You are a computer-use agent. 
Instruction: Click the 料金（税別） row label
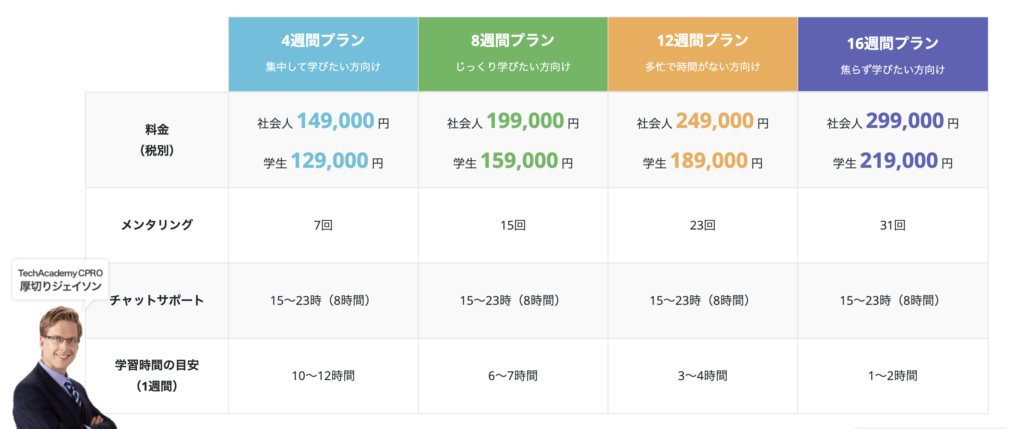(x=157, y=139)
